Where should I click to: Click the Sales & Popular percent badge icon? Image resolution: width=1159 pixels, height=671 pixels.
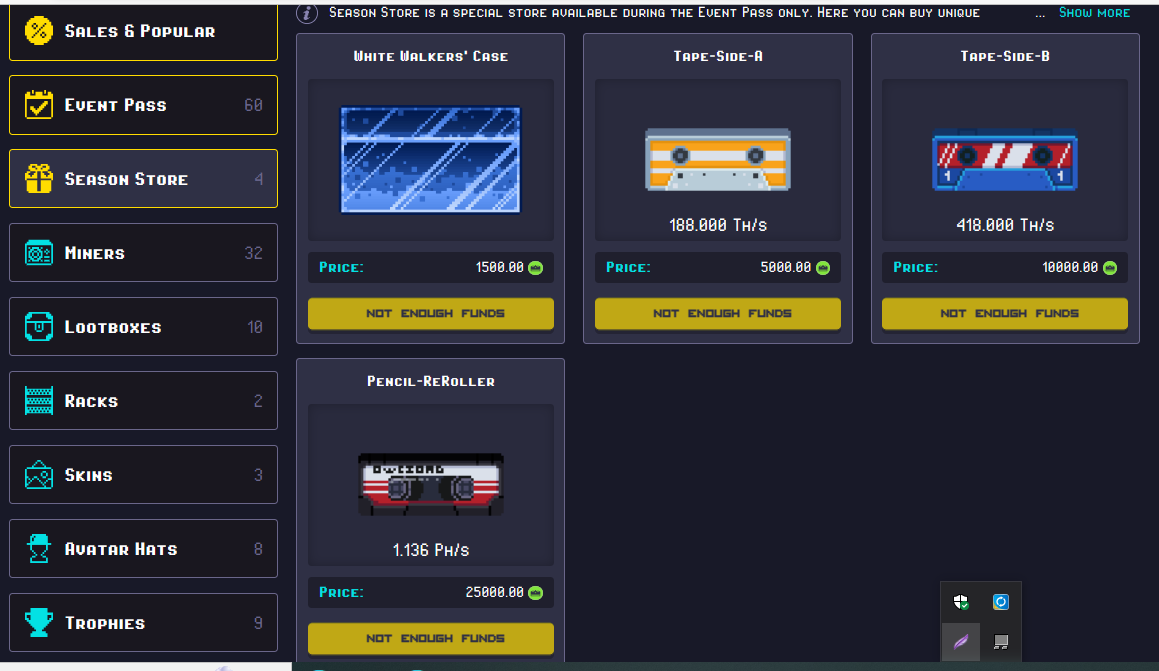(x=40, y=30)
